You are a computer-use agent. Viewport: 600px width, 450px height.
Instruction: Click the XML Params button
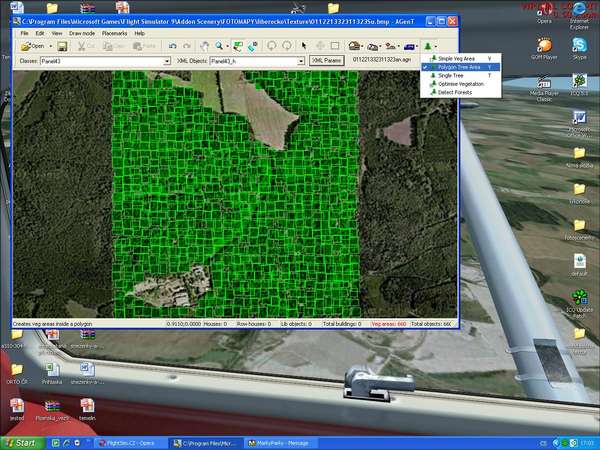click(328, 61)
